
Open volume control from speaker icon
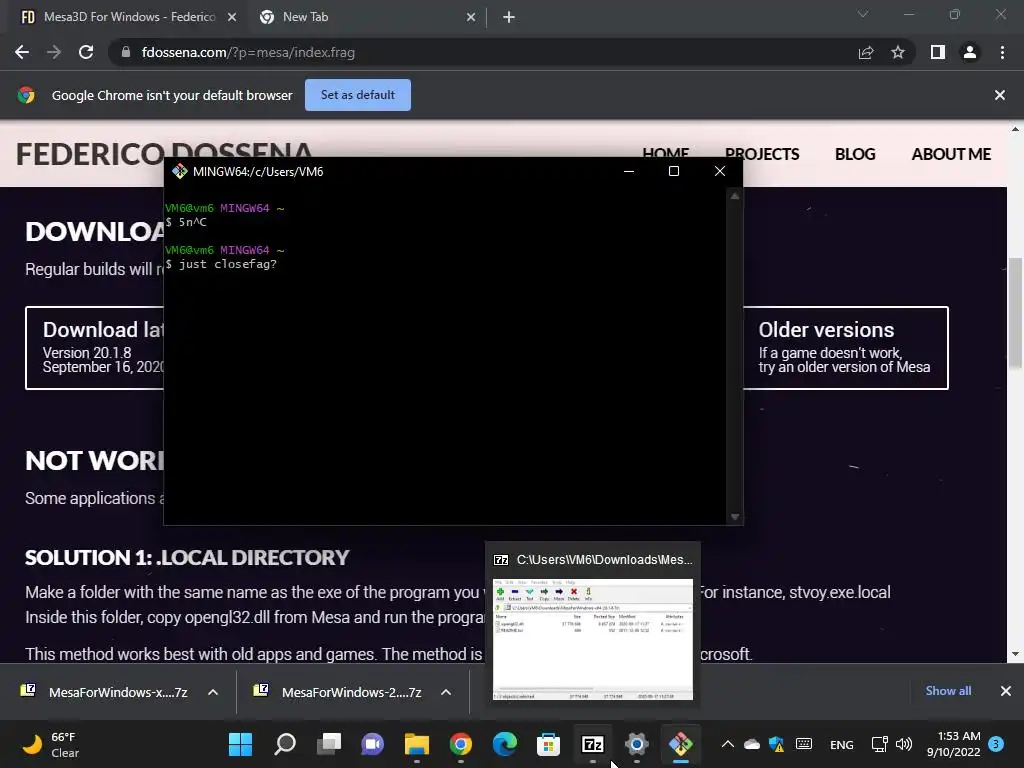904,744
